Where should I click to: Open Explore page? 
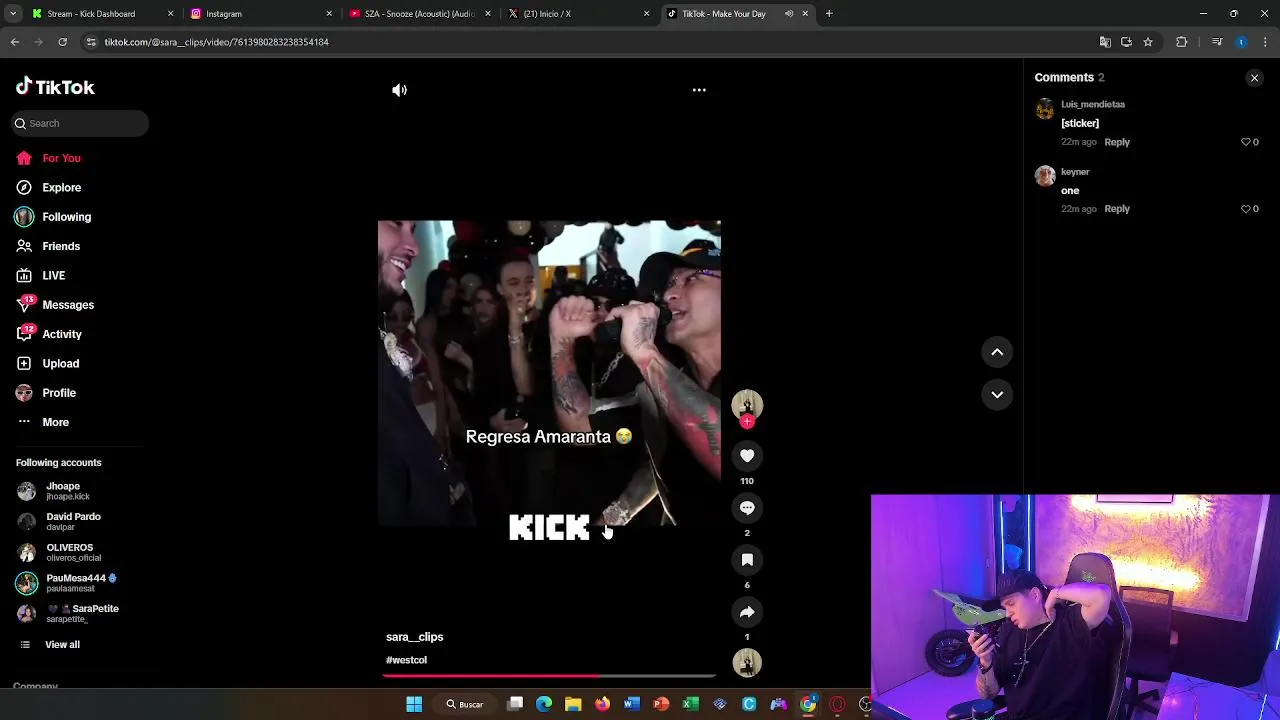[x=61, y=187]
